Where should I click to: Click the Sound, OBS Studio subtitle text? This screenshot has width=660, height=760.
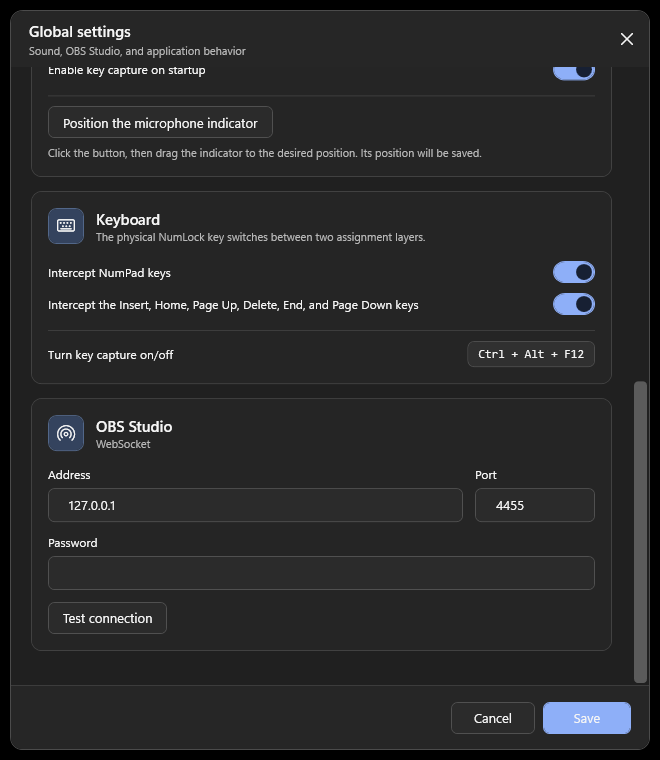137,51
